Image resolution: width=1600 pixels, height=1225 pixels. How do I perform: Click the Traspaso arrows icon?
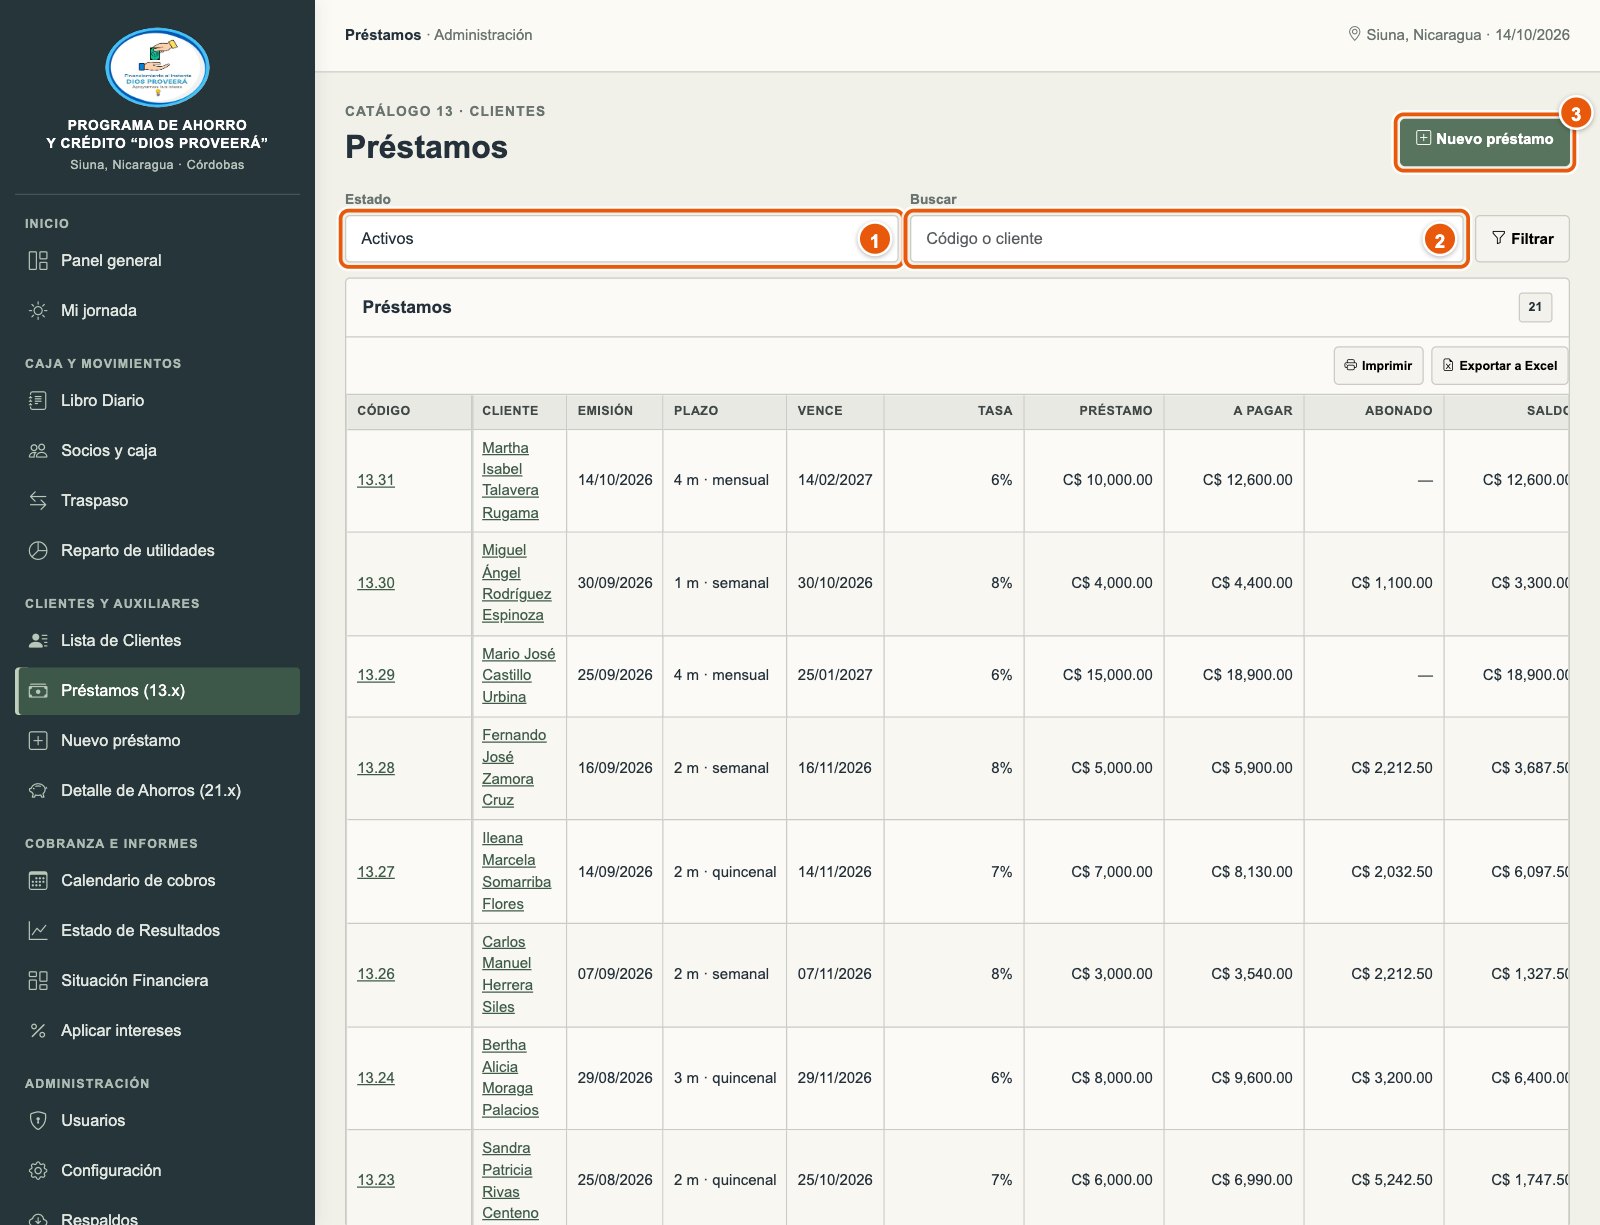click(38, 501)
